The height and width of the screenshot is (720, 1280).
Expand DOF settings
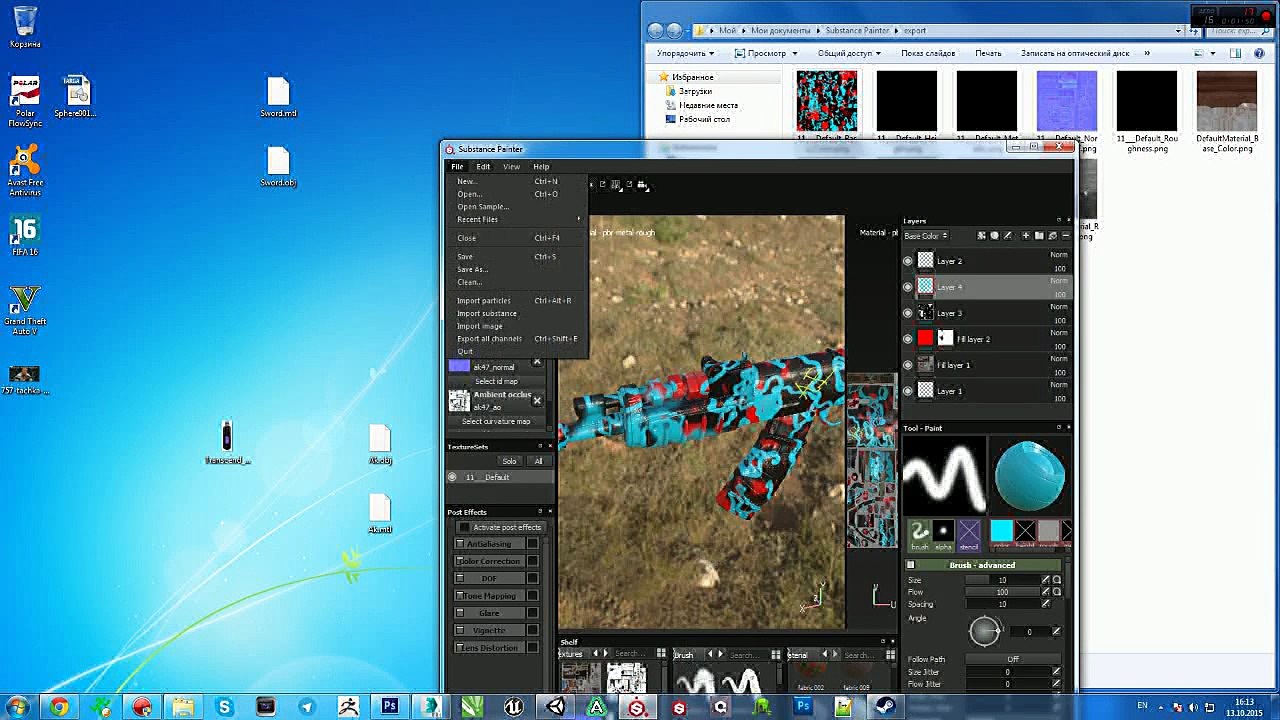[460, 578]
